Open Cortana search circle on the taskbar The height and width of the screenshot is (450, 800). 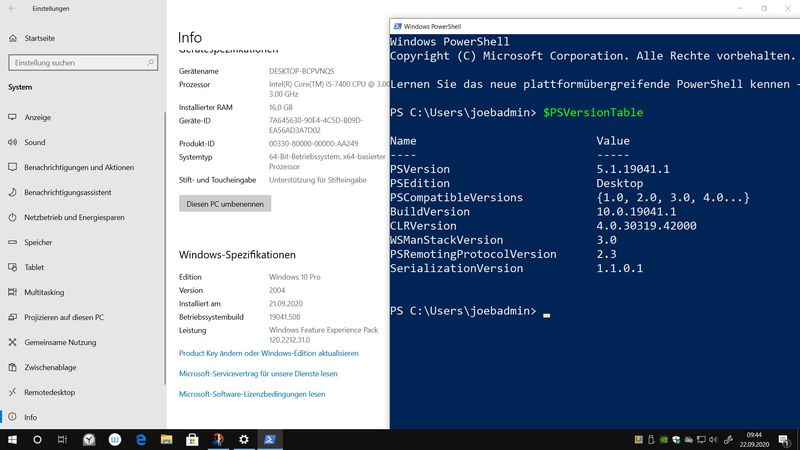click(37, 439)
